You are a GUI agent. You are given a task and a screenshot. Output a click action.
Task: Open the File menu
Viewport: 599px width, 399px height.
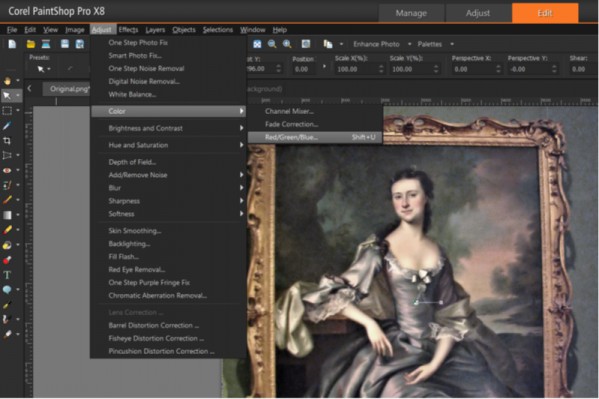point(12,29)
